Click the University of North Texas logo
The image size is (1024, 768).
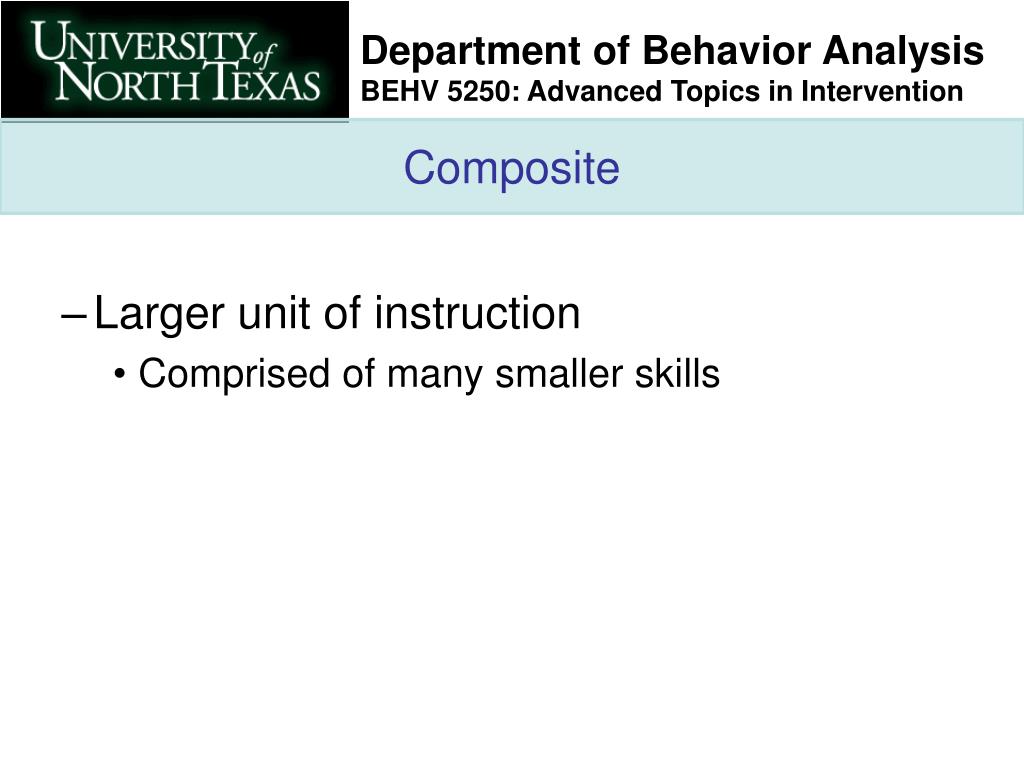175,60
